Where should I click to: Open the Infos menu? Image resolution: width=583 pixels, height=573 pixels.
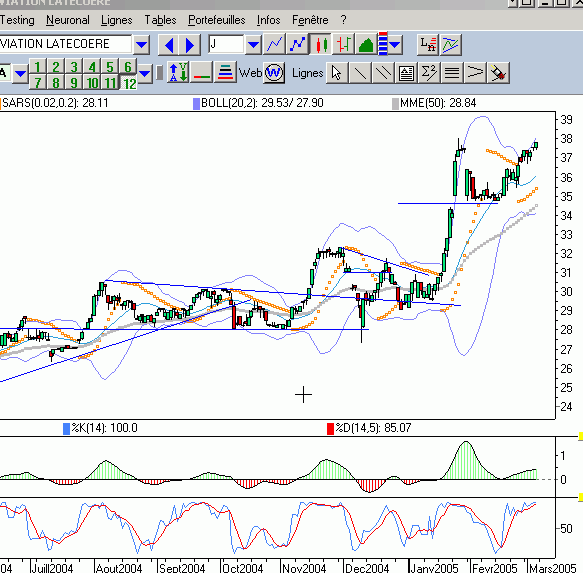(268, 20)
